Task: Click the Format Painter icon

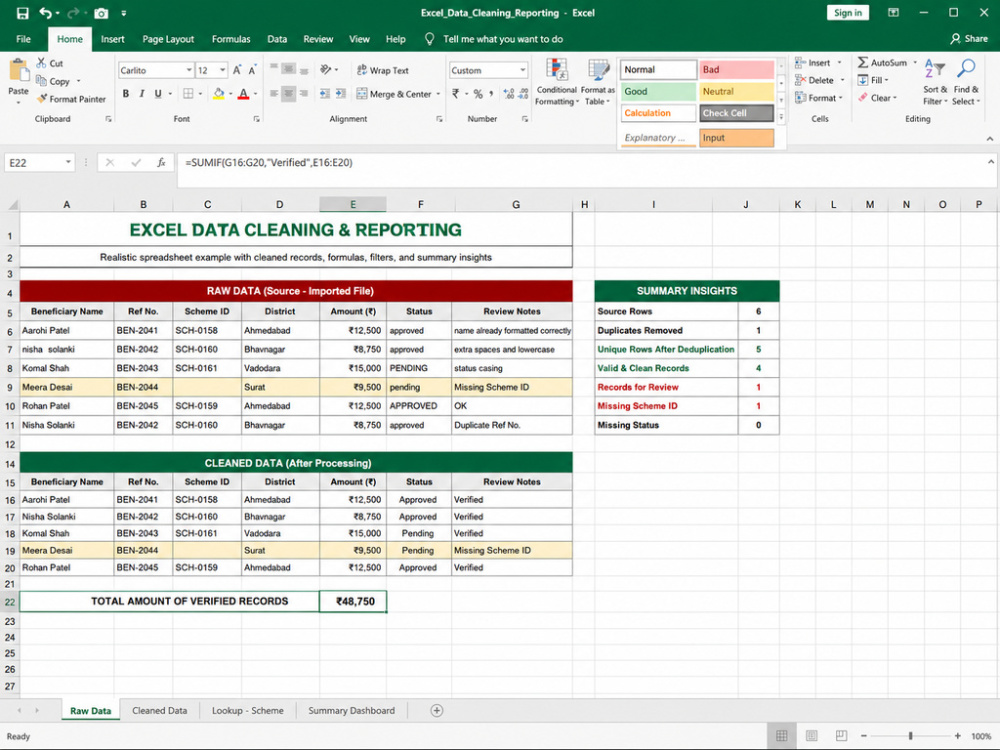Action: point(43,99)
